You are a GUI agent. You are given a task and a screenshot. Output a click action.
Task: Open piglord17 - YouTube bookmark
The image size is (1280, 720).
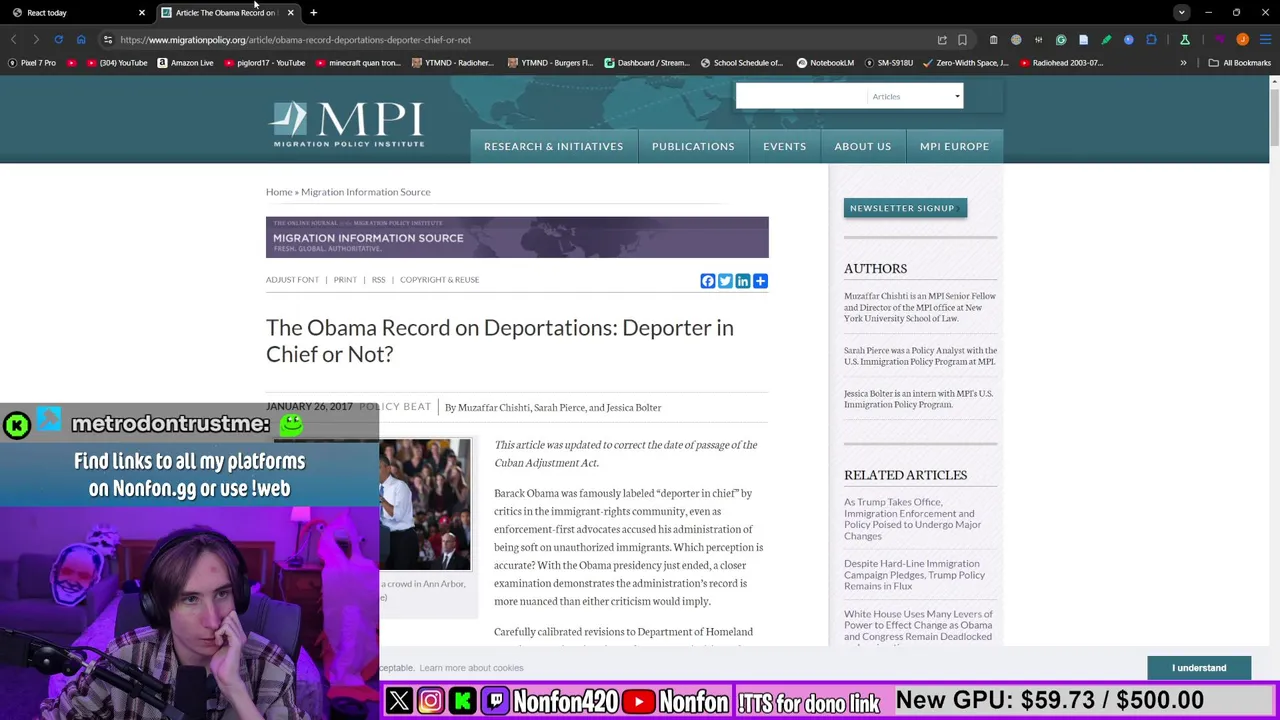click(x=265, y=63)
